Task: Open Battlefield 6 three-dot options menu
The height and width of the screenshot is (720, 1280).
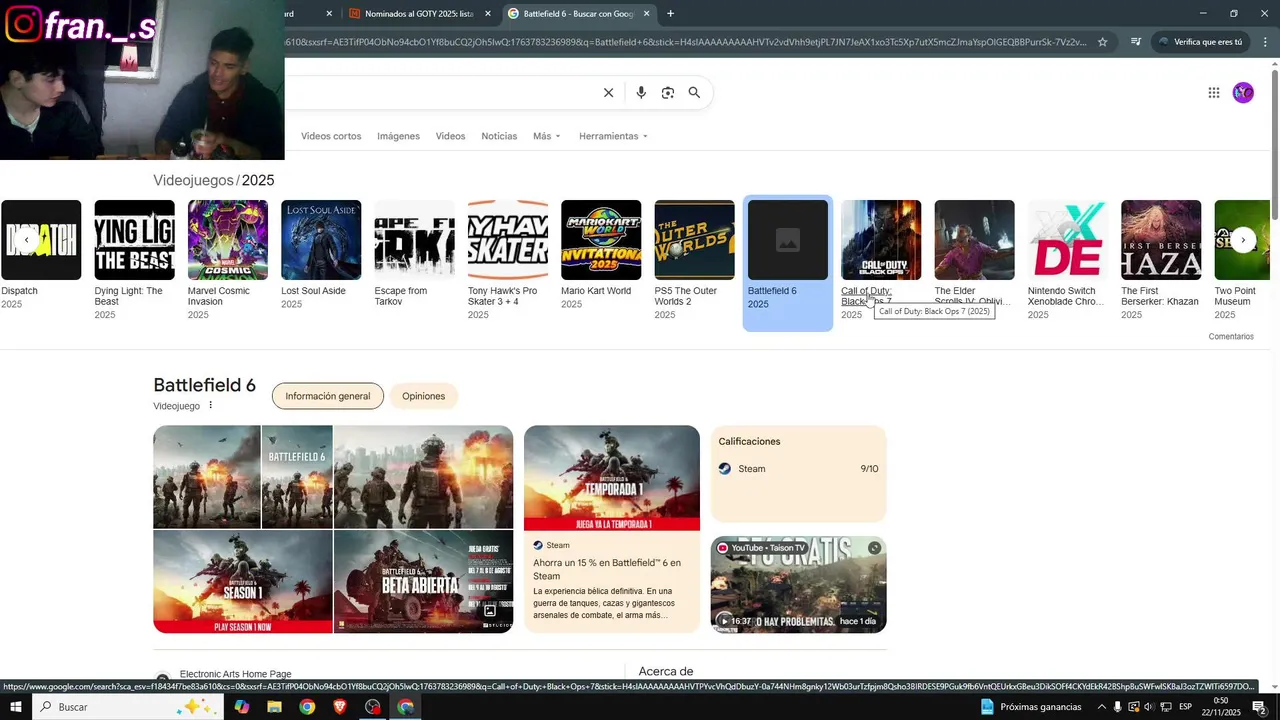Action: click(x=210, y=406)
